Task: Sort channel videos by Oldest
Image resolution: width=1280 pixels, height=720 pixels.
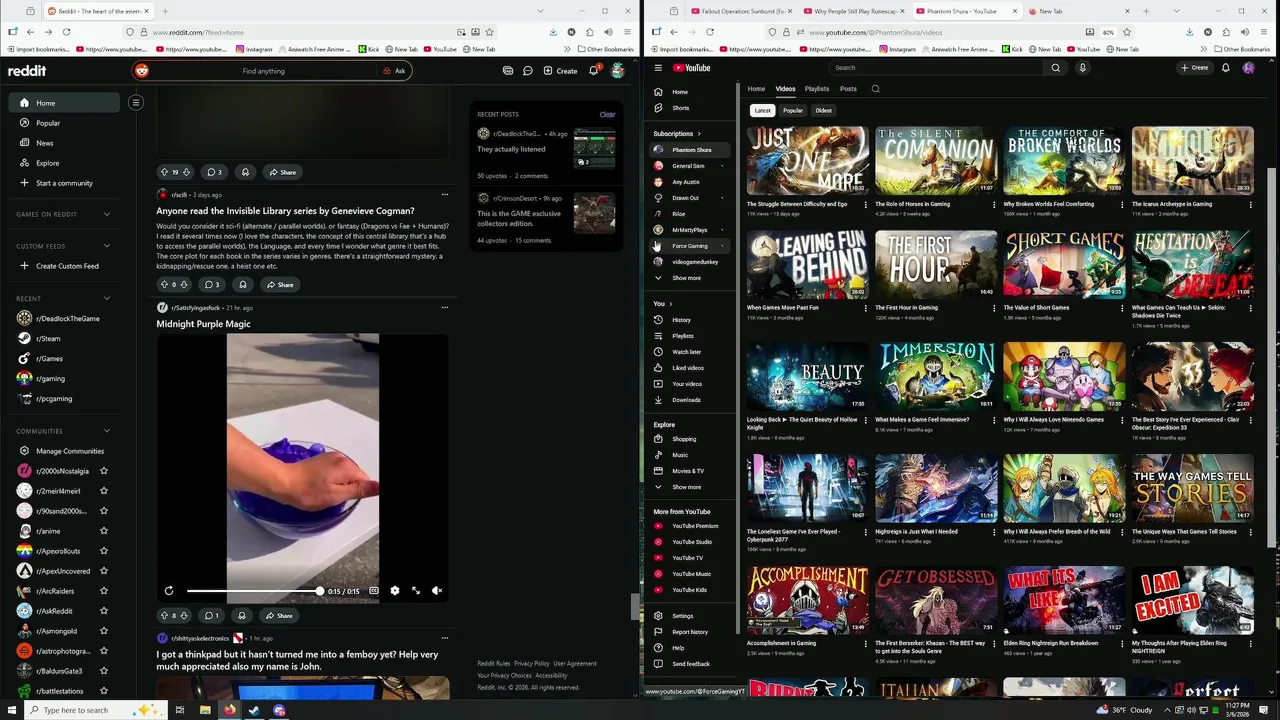Action: click(x=823, y=111)
